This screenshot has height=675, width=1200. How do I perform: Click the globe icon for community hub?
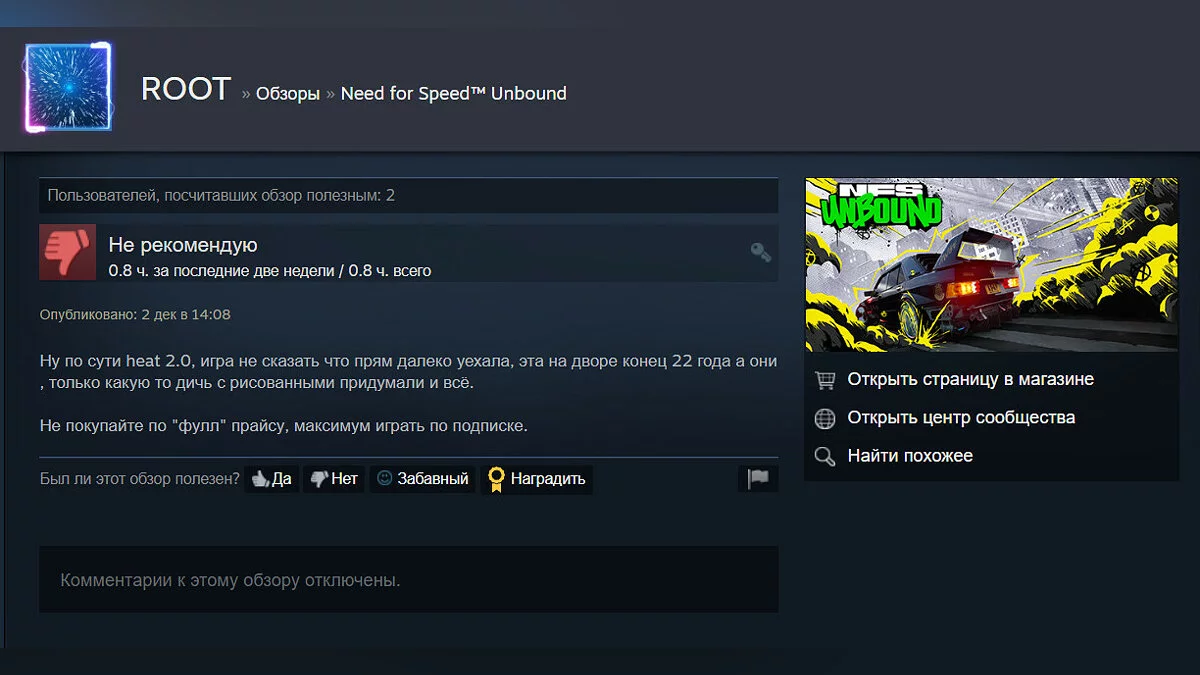coord(825,418)
